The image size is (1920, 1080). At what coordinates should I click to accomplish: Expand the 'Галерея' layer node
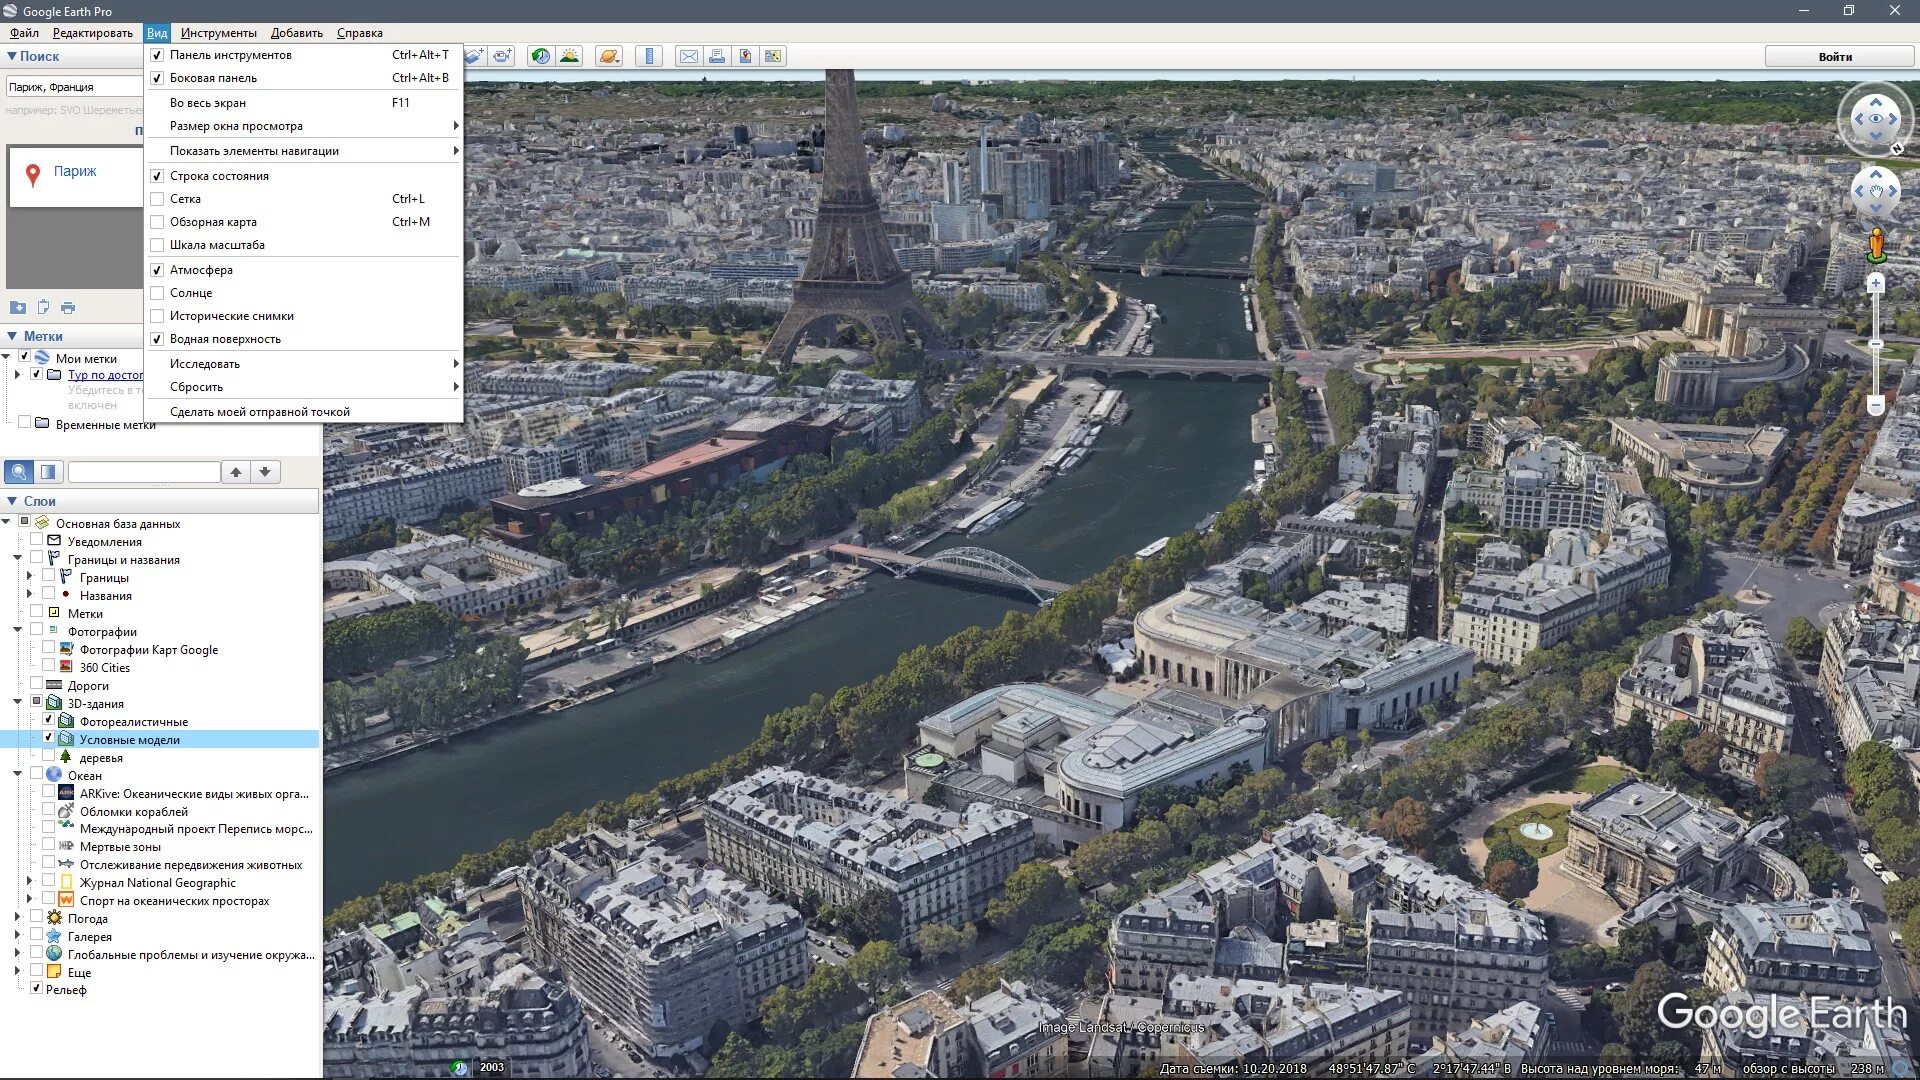[x=17, y=935]
